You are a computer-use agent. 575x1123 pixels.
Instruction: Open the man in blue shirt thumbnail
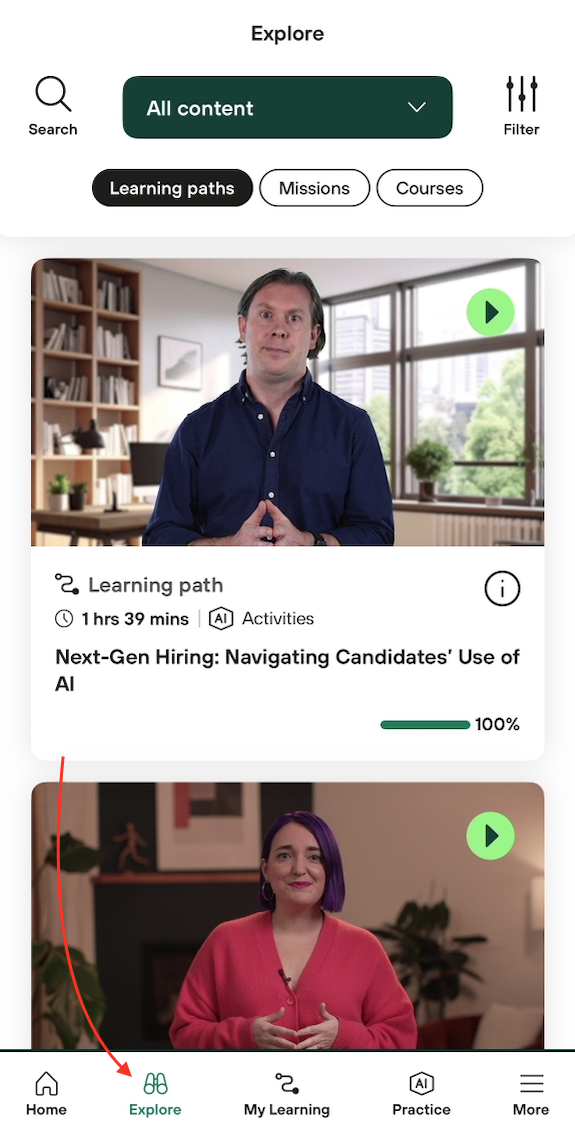[x=287, y=402]
